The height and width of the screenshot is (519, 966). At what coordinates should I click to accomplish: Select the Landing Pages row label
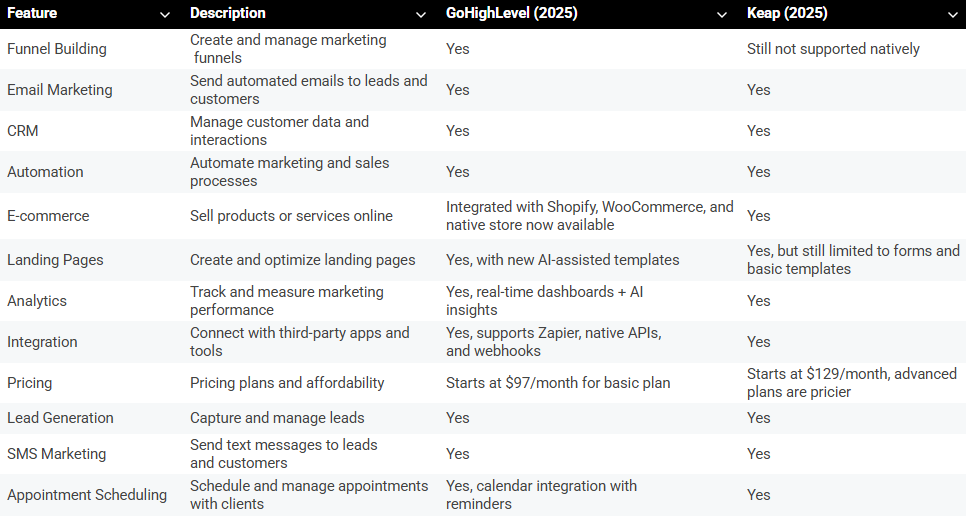55,260
